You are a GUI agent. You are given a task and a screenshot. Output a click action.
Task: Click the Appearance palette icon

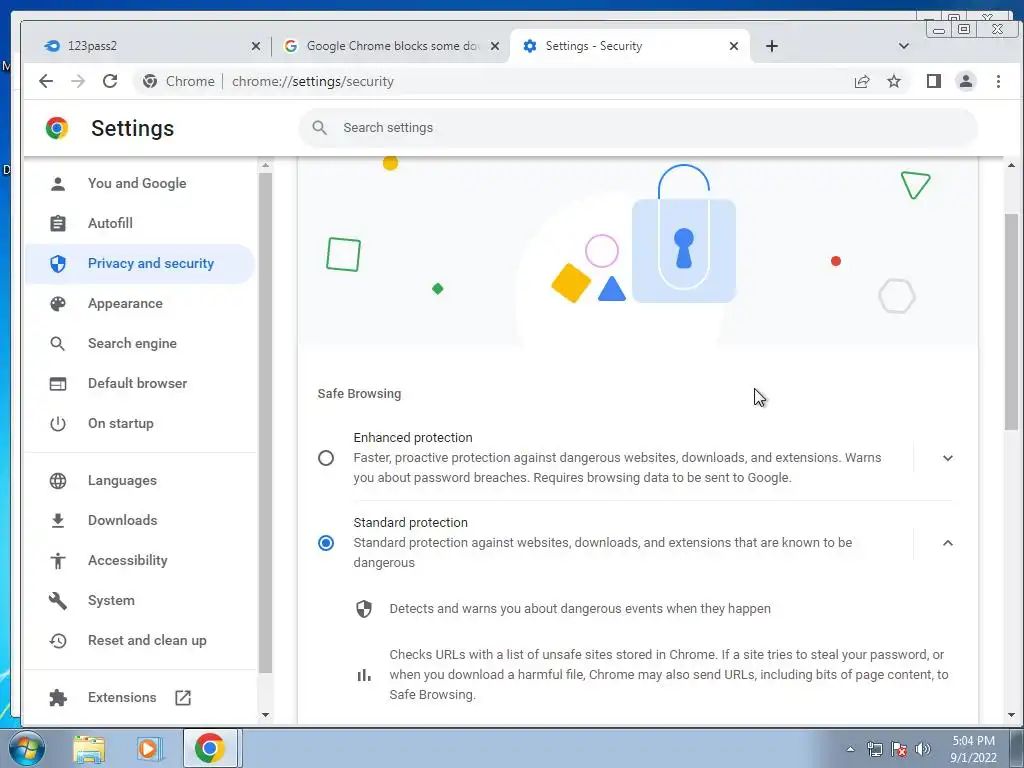pos(58,304)
